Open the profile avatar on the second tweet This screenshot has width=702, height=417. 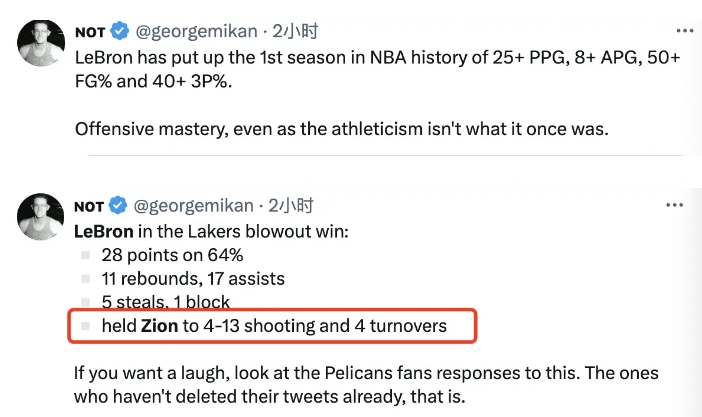pos(41,220)
